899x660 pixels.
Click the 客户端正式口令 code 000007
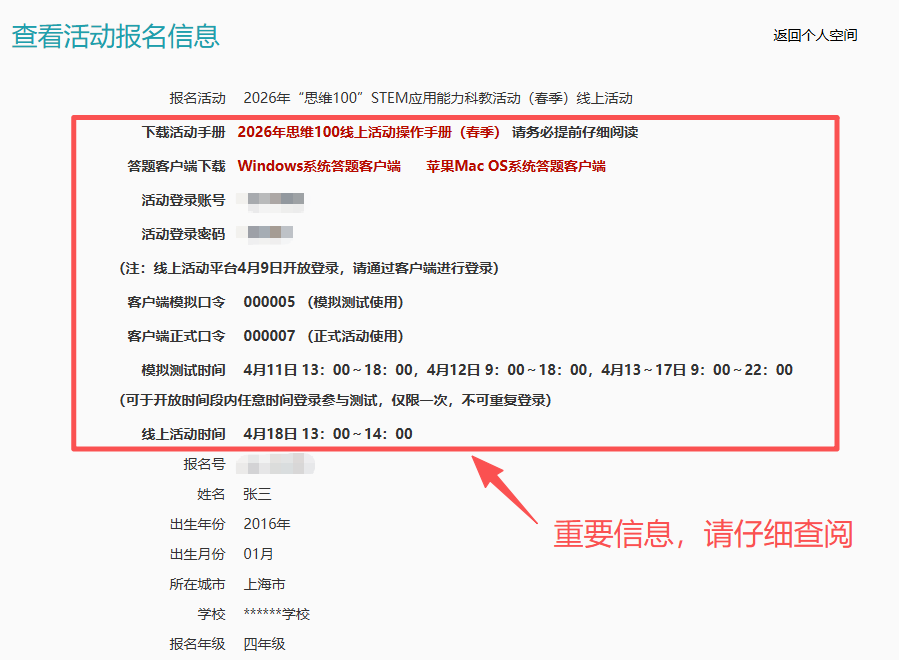[269, 336]
